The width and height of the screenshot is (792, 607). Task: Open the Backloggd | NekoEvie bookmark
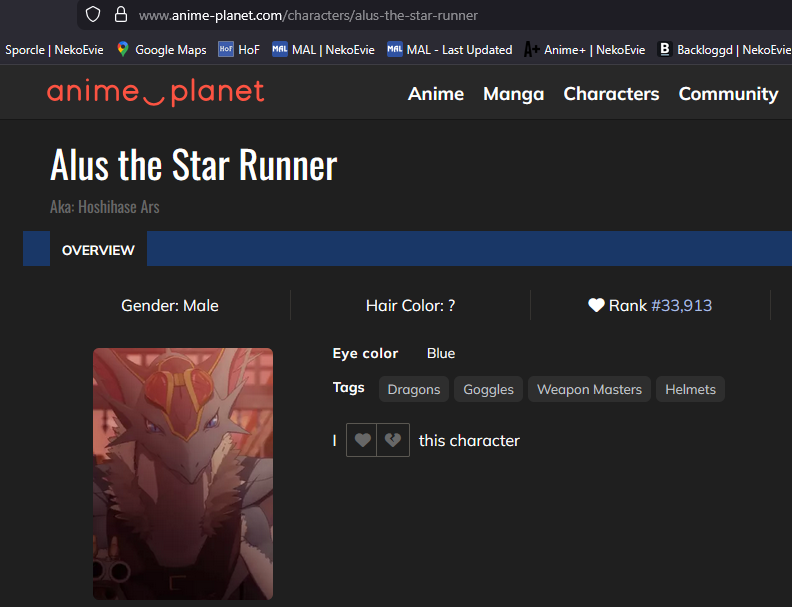(725, 49)
